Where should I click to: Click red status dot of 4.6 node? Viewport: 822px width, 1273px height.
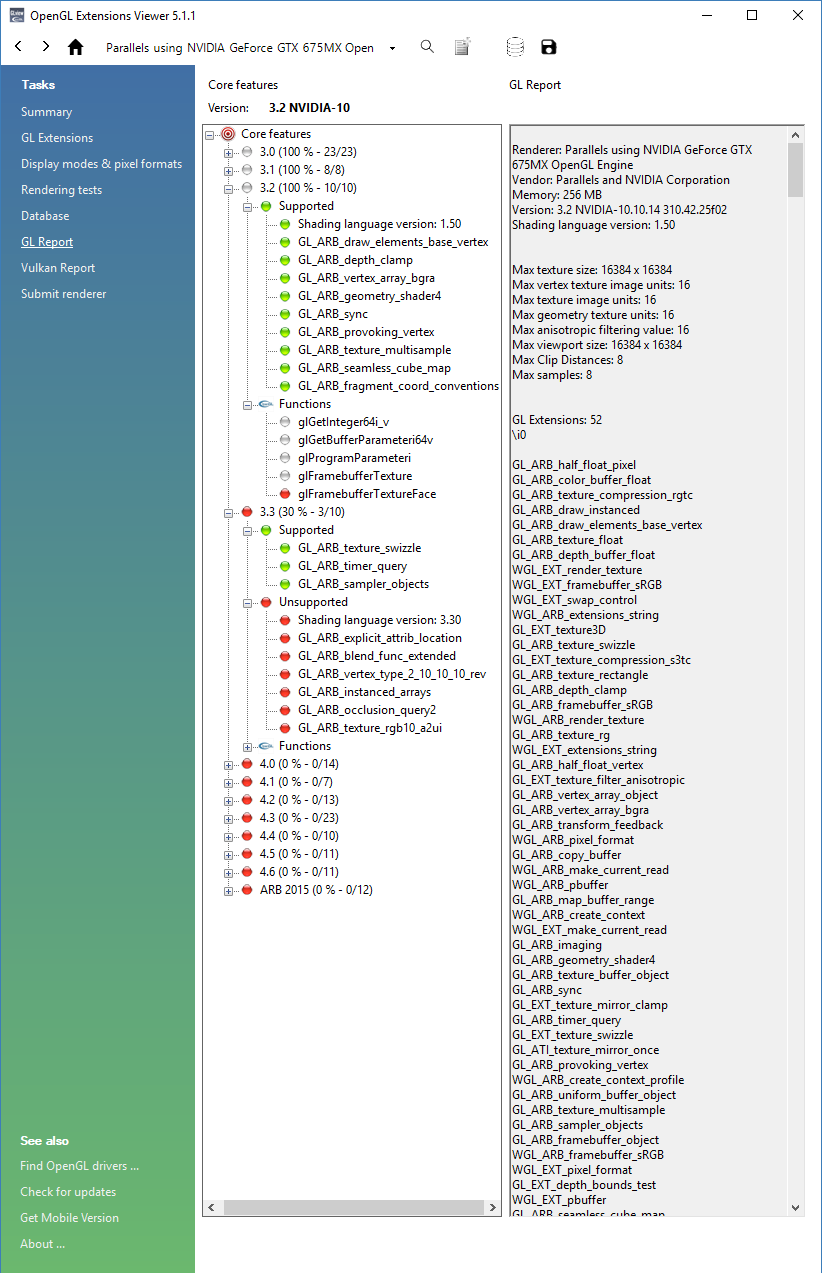click(247, 872)
